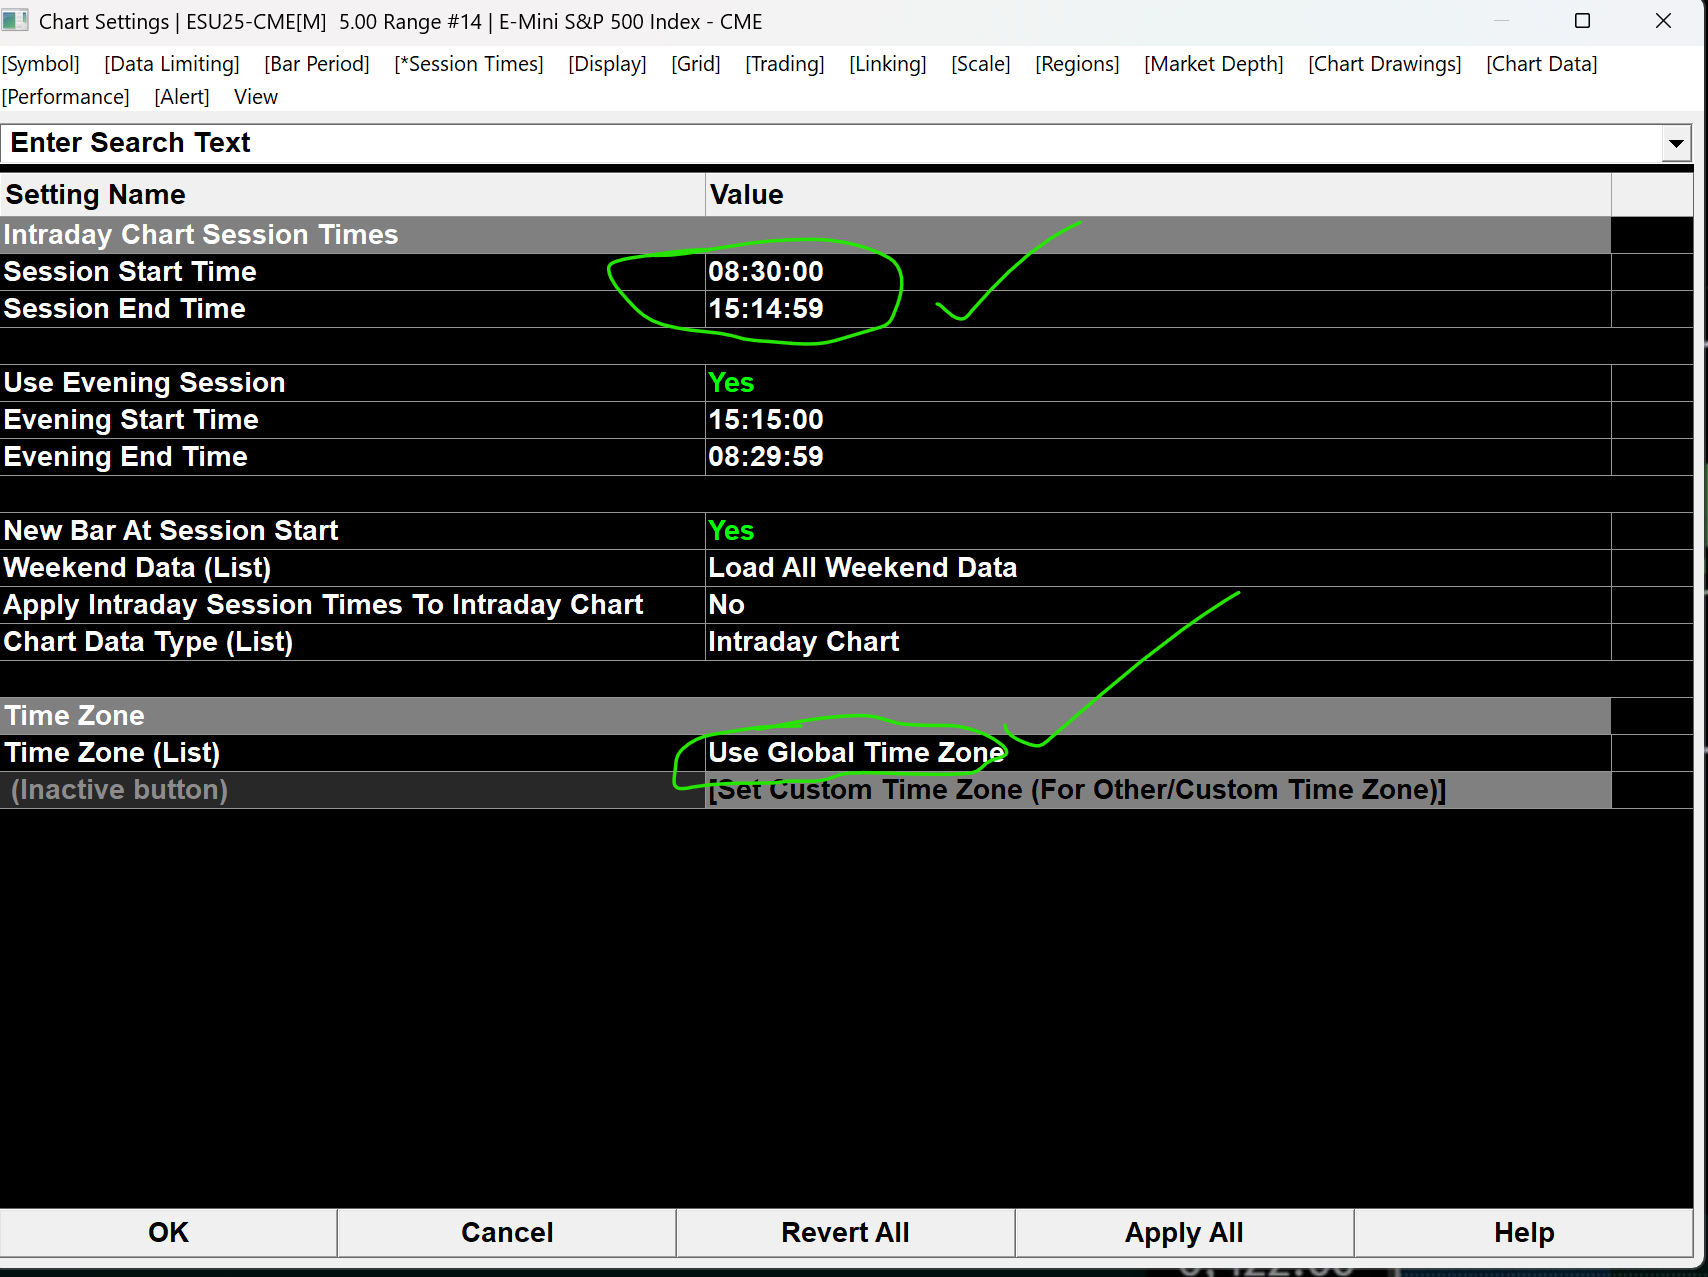Go to the Chart Data tab
The image size is (1708, 1277).
(1542, 64)
